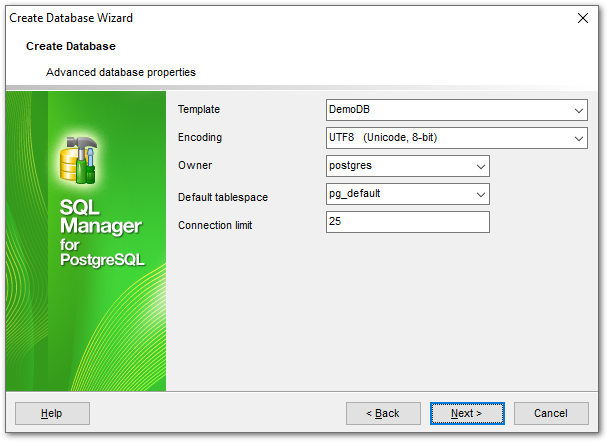Click the bold Create Database heading
Image resolution: width=608 pixels, height=442 pixels.
pos(71,46)
